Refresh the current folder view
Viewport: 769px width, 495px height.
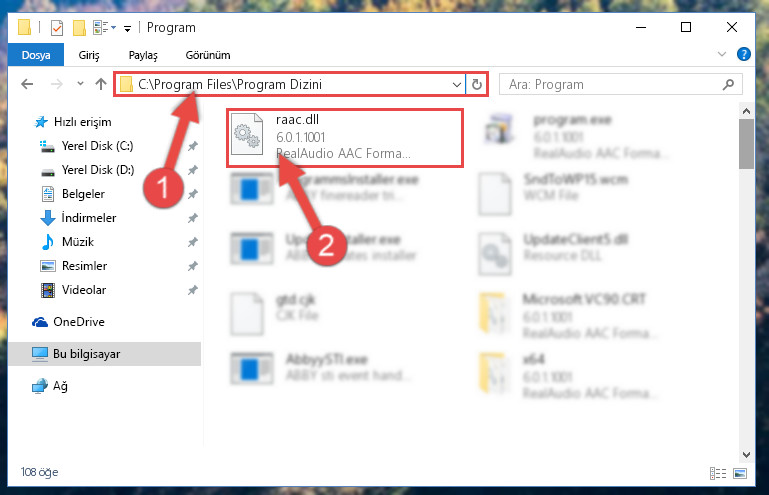point(477,84)
